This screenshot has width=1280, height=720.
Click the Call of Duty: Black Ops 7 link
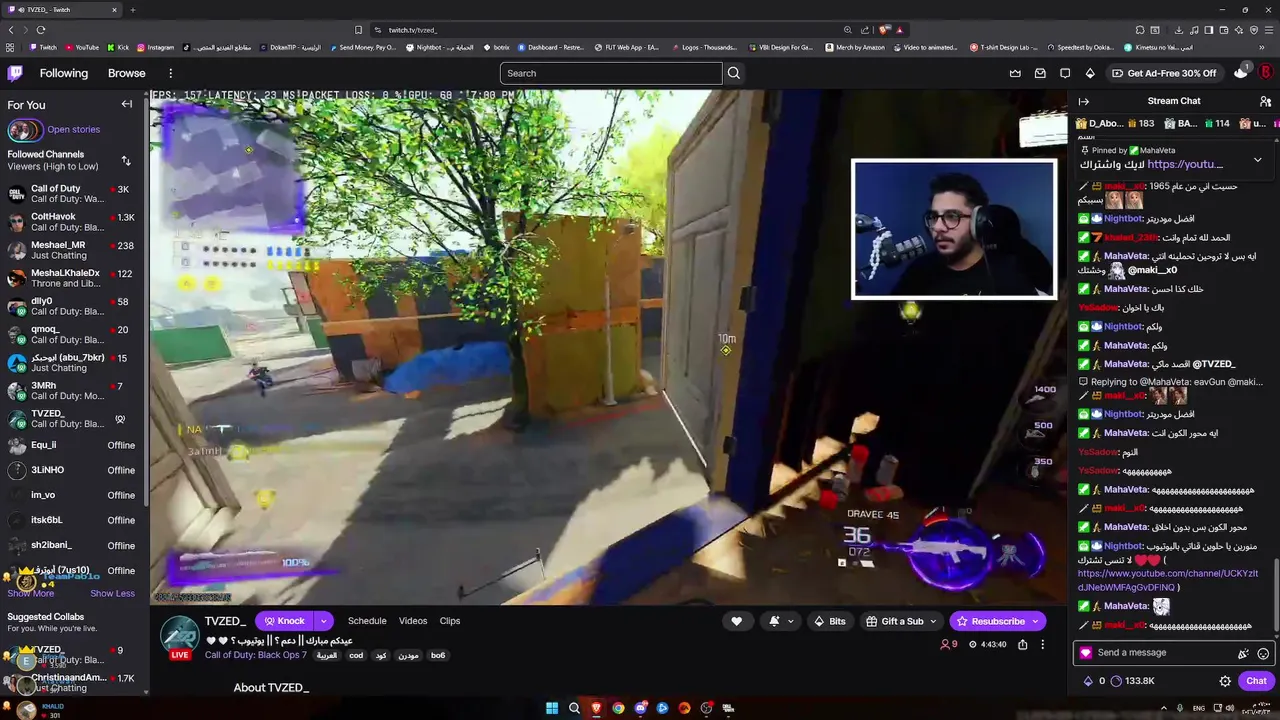(x=254, y=655)
